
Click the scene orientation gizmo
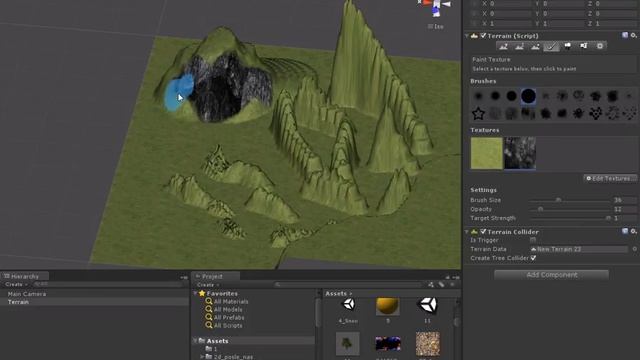pyautogui.click(x=435, y=8)
